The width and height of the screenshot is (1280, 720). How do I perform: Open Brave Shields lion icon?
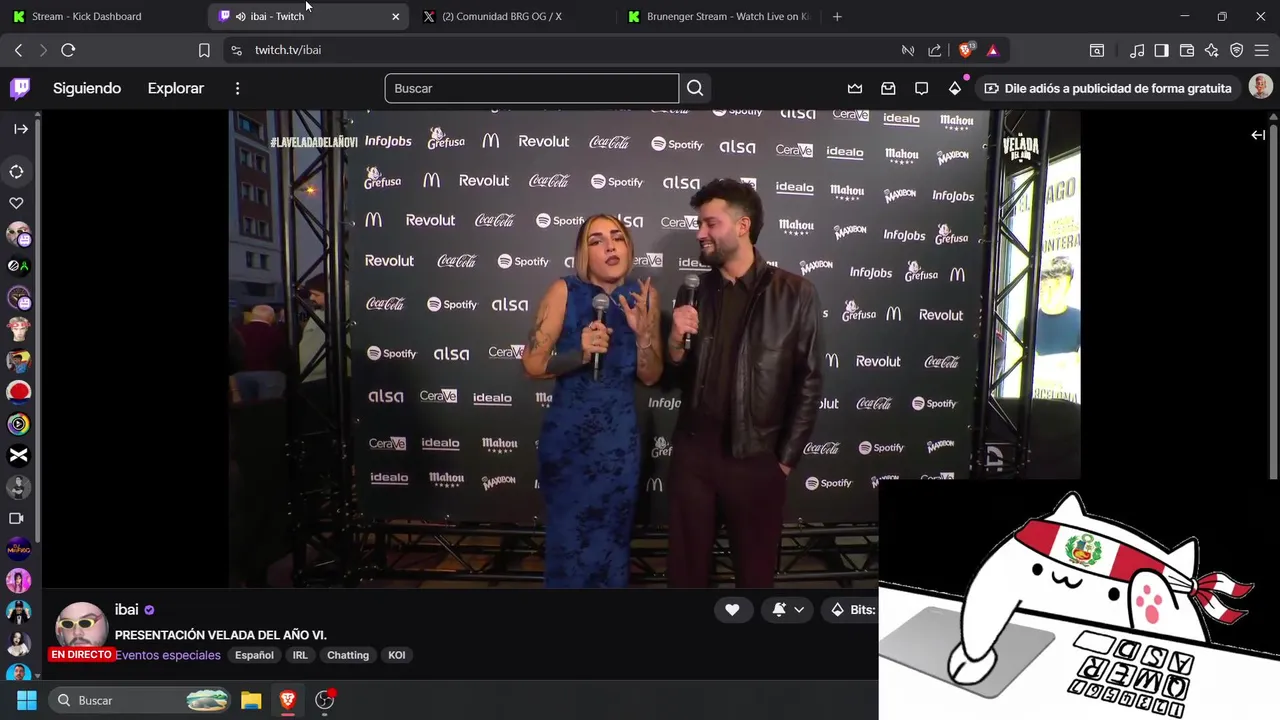pos(967,50)
